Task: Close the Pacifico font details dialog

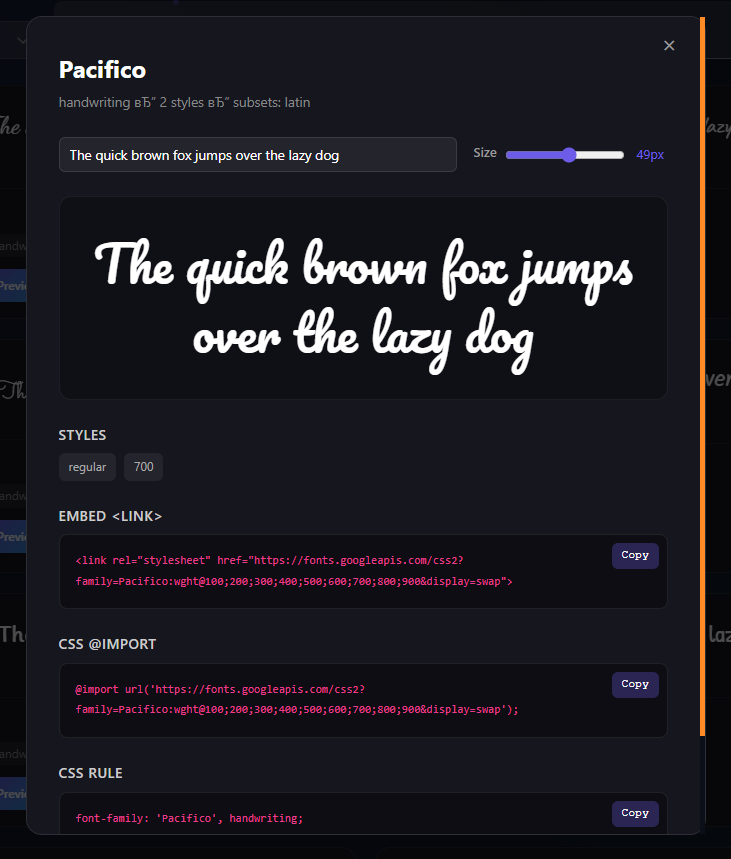Action: click(x=669, y=45)
